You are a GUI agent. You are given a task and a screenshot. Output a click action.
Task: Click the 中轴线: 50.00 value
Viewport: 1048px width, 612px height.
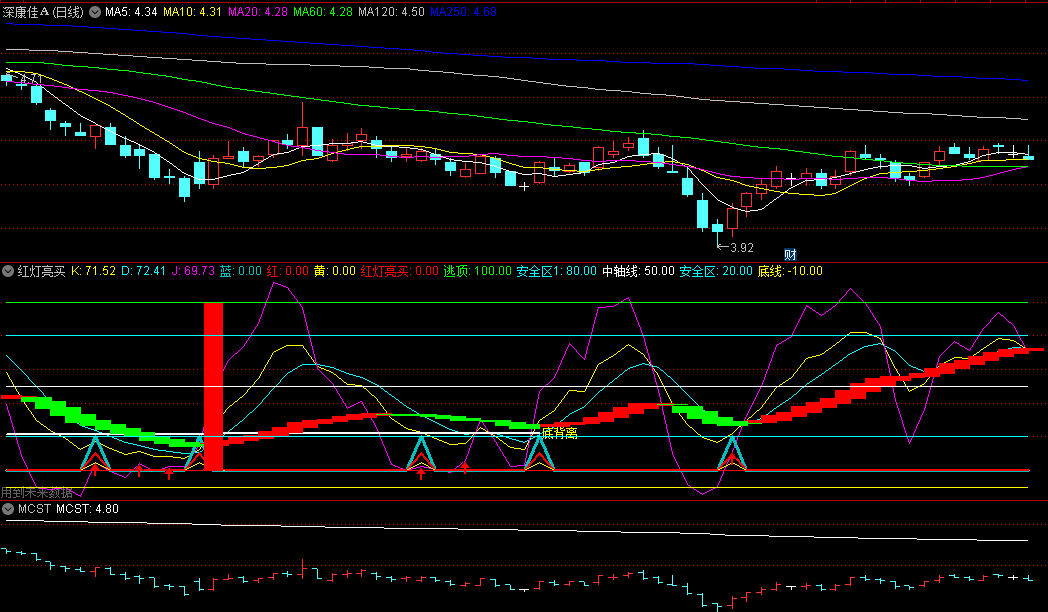click(x=638, y=271)
